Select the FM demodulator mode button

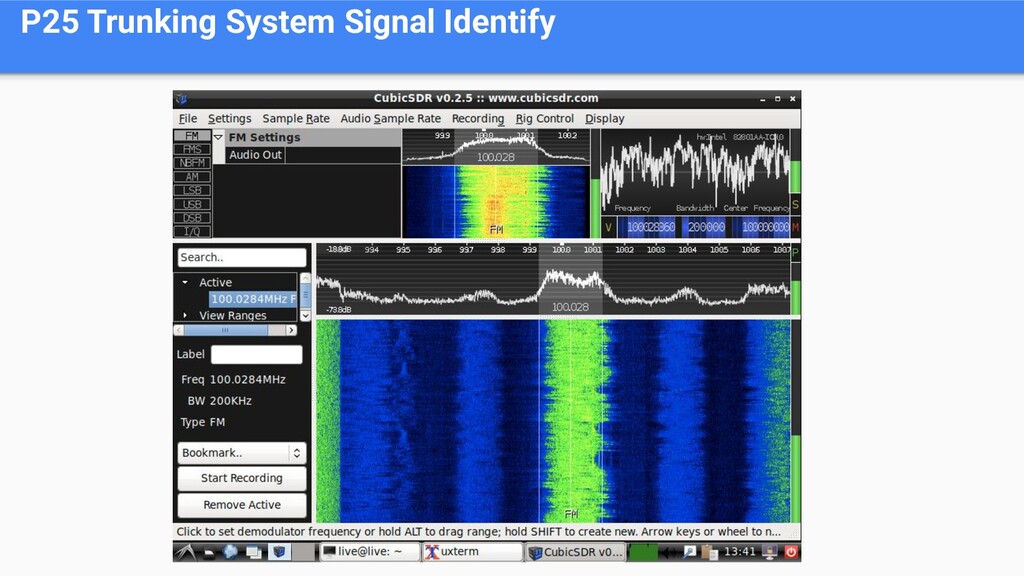[192, 136]
